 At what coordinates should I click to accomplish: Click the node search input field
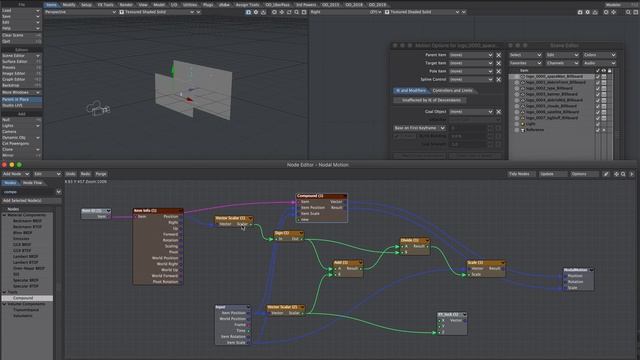tap(29, 192)
